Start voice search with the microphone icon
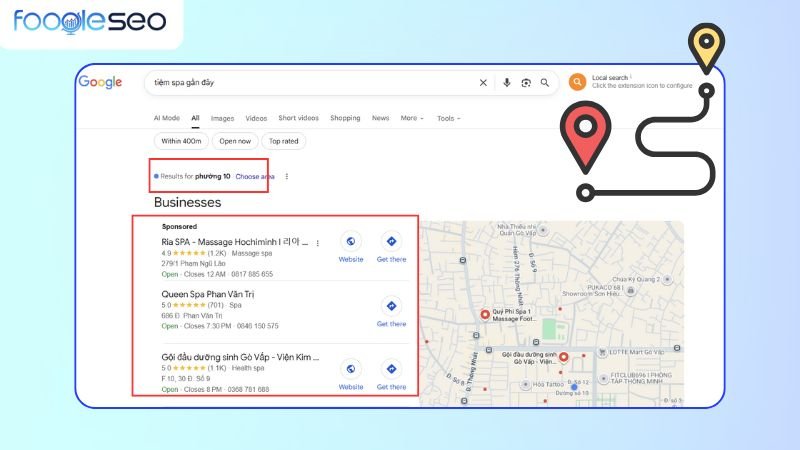 coord(507,83)
